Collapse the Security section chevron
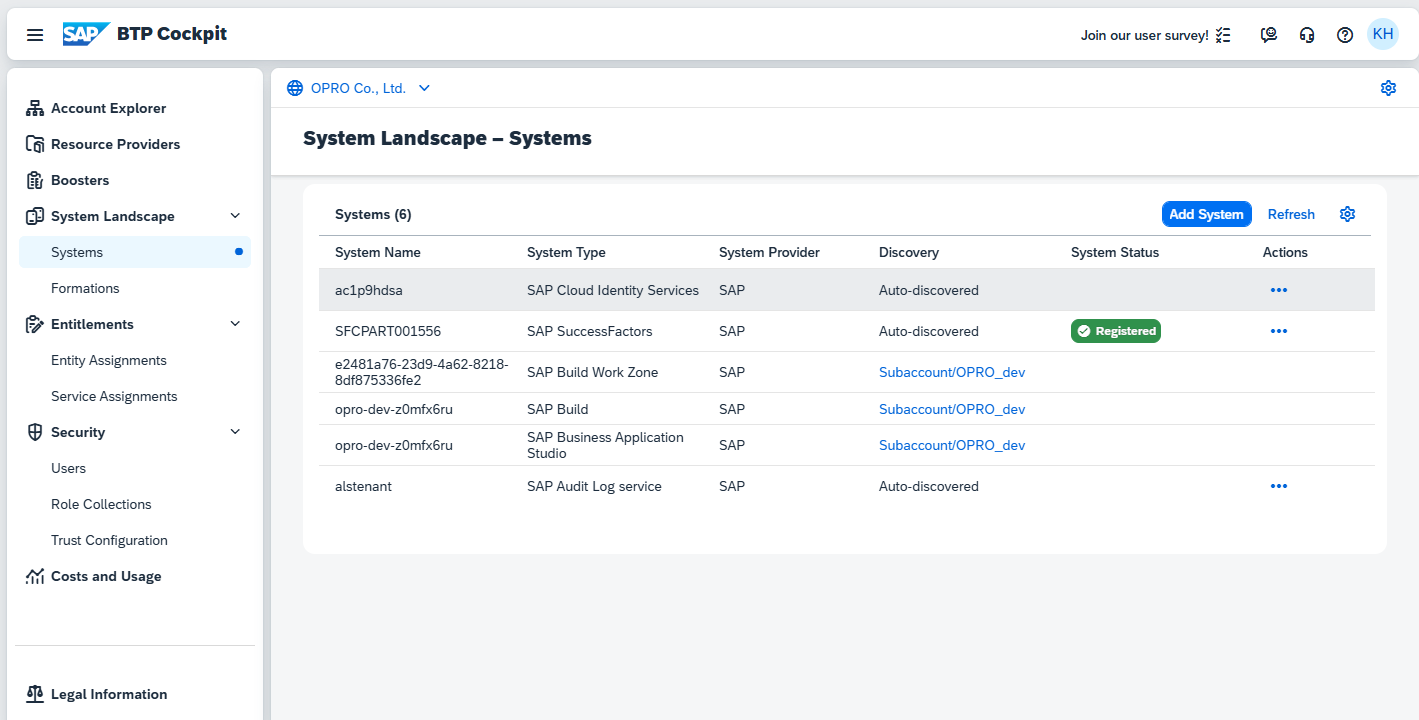1419x720 pixels. coord(235,432)
